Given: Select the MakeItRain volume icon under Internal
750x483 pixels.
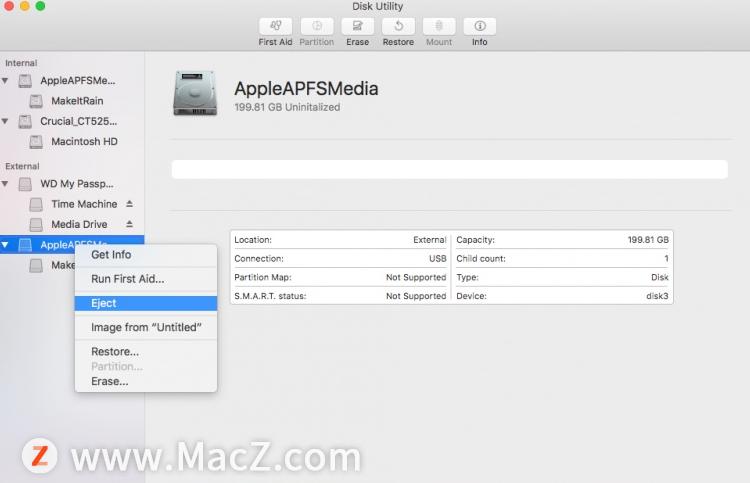Looking at the screenshot, I should [36, 101].
